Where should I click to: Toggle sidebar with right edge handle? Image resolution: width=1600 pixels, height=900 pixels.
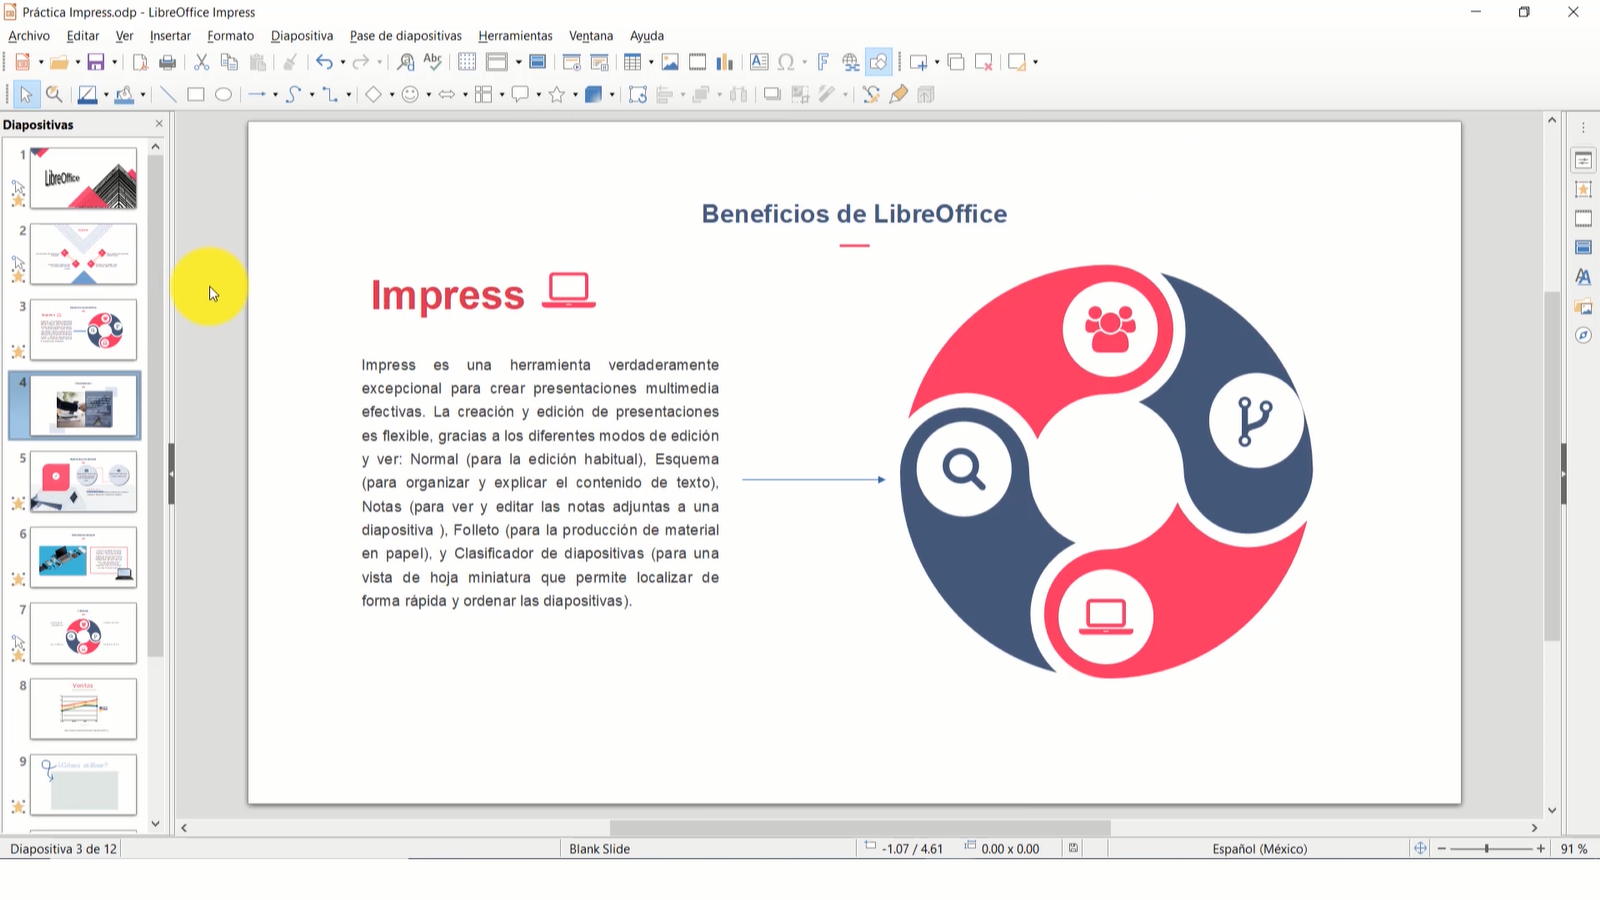point(1563,473)
